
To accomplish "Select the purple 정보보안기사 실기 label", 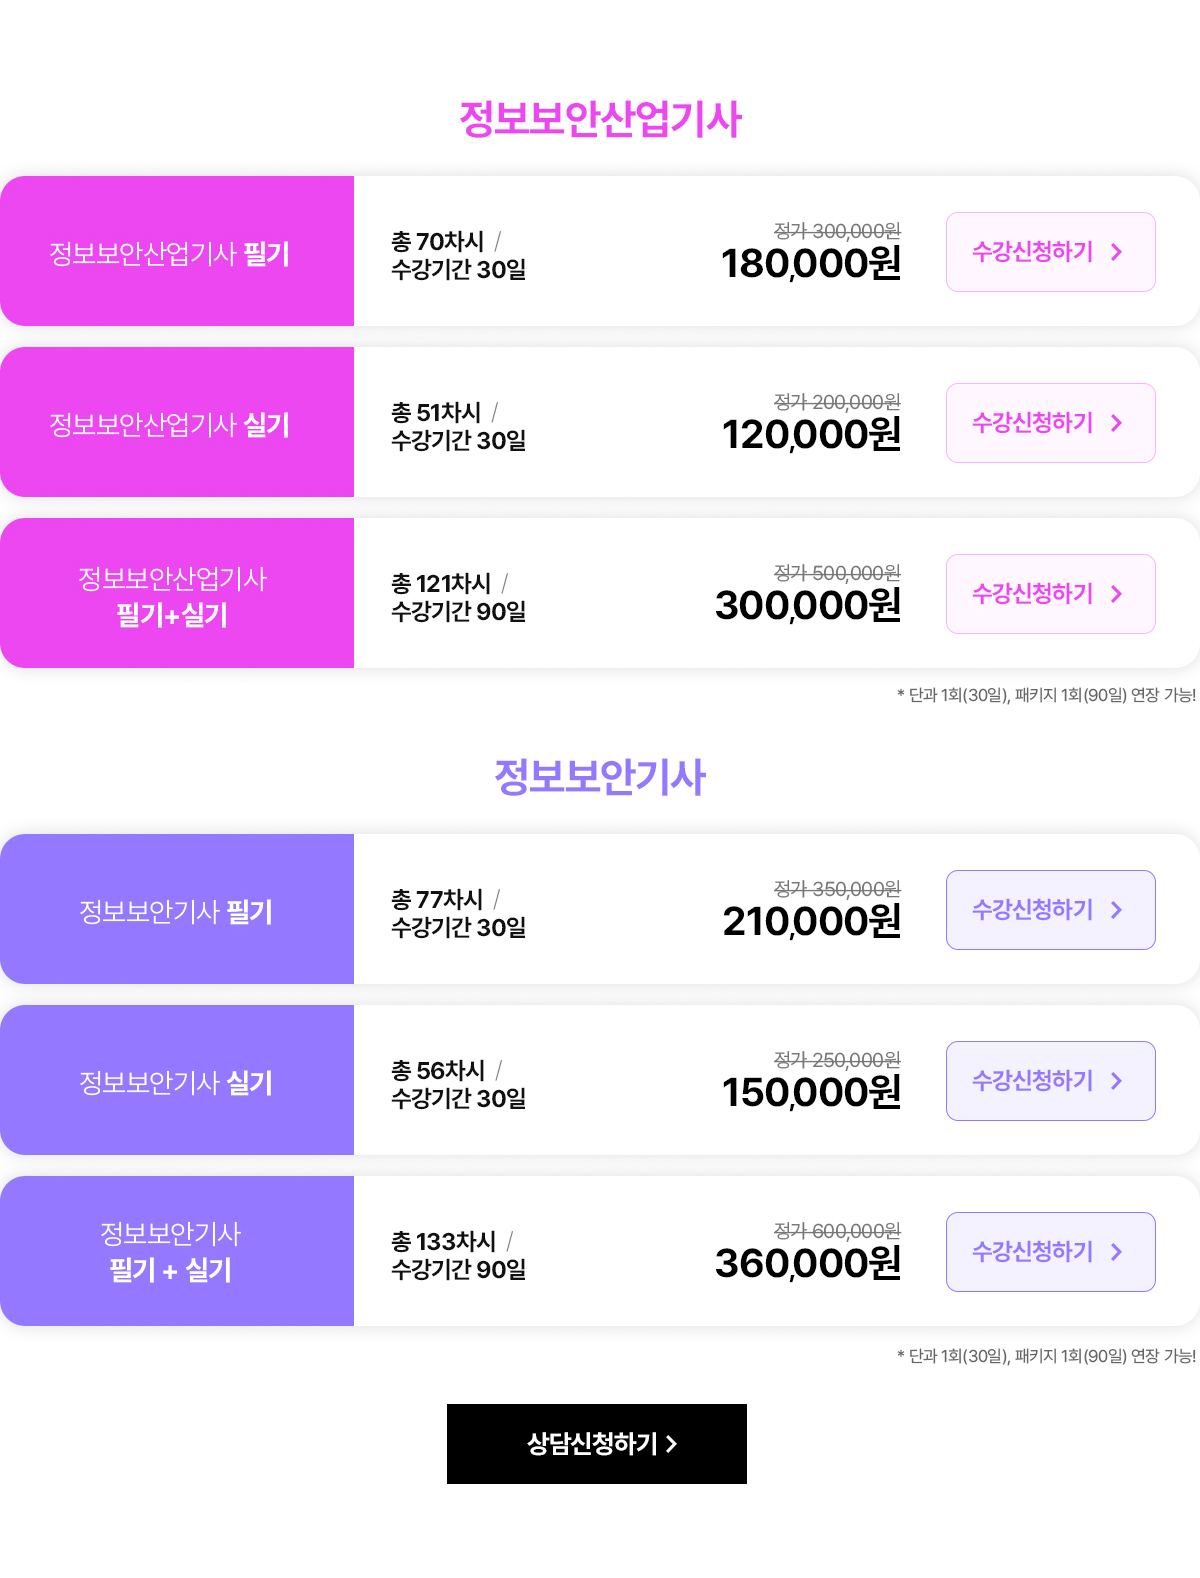I will coord(176,1083).
